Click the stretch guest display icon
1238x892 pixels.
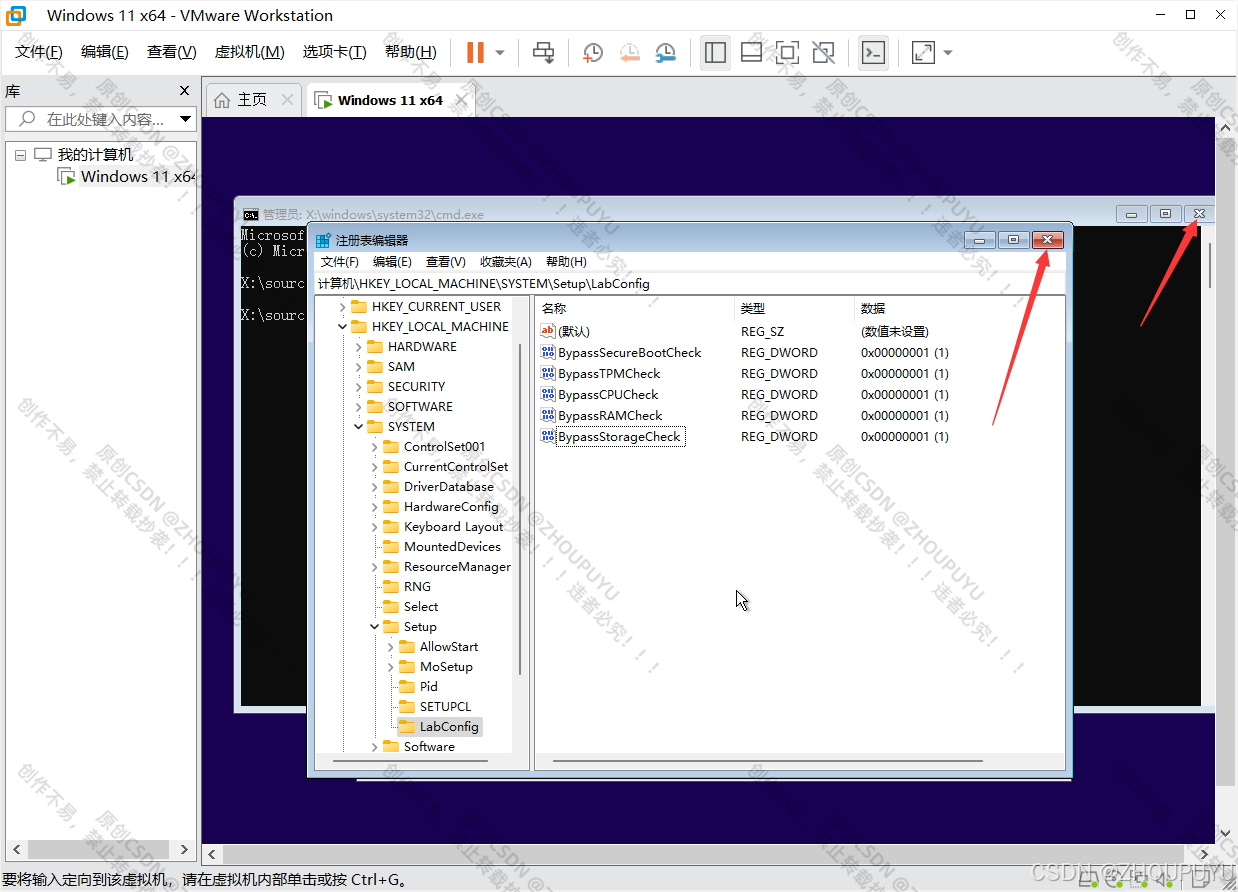(923, 52)
